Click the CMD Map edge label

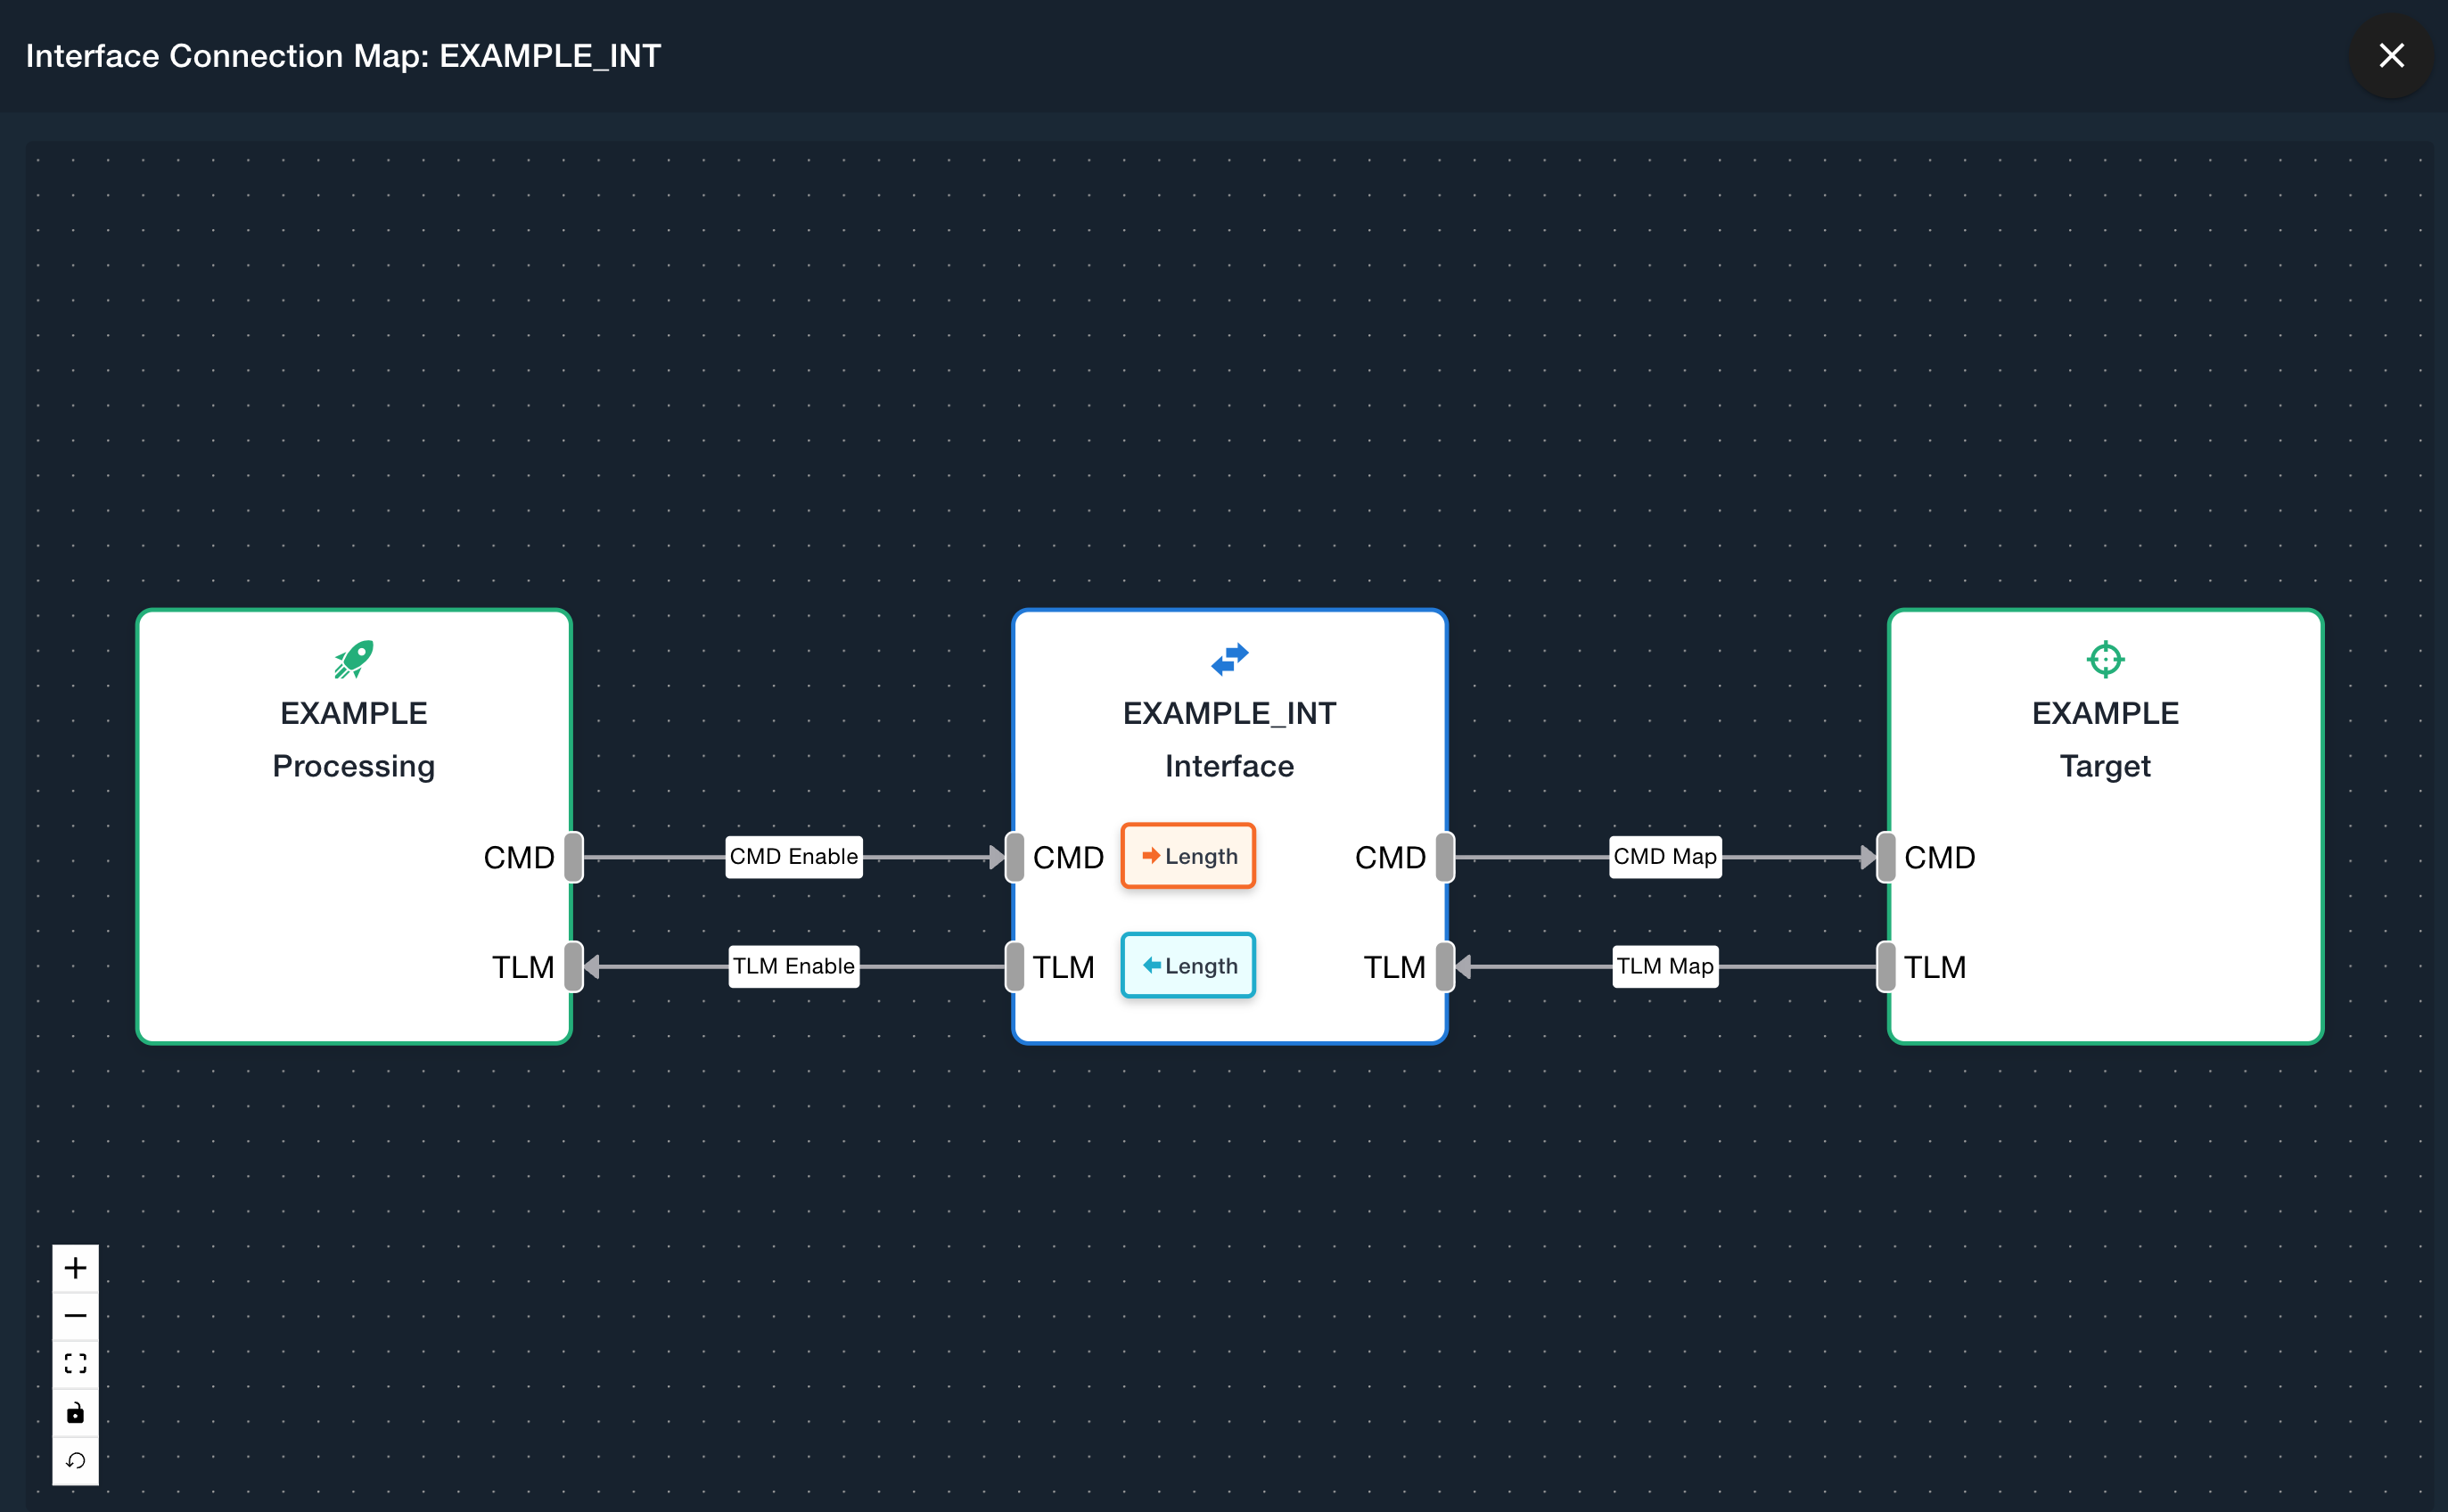[1665, 857]
